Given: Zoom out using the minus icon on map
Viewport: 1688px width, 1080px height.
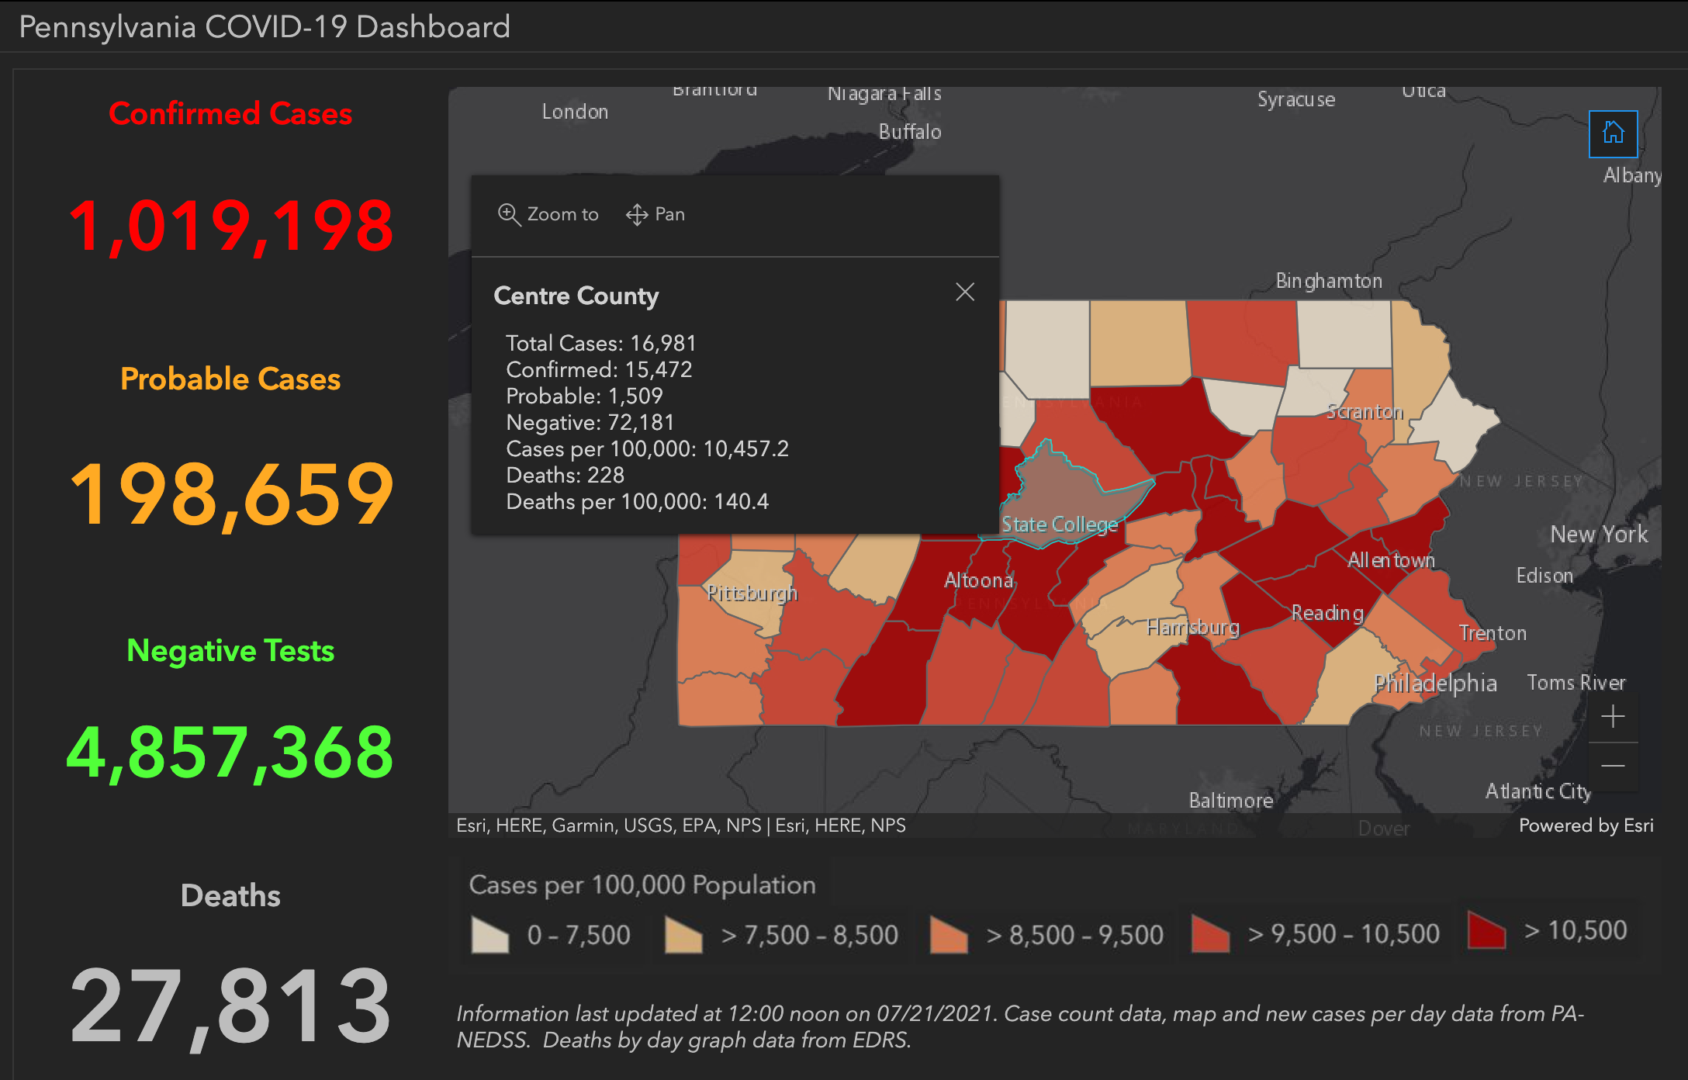Looking at the screenshot, I should tap(1613, 765).
